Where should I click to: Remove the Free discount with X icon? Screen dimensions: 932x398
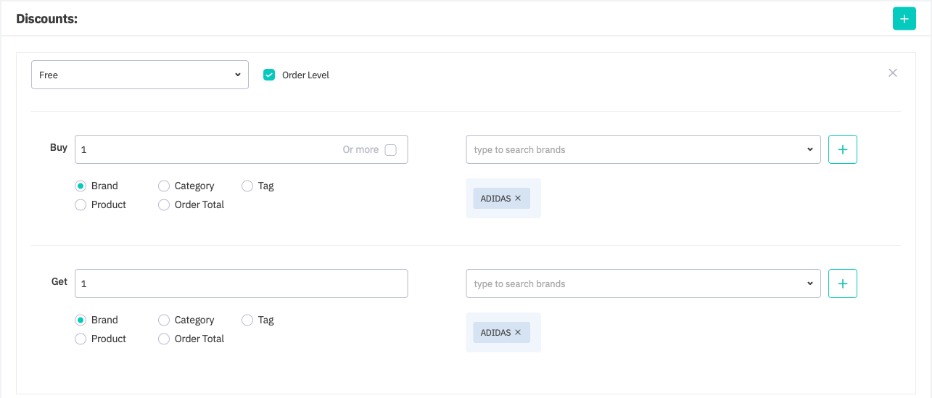click(893, 73)
